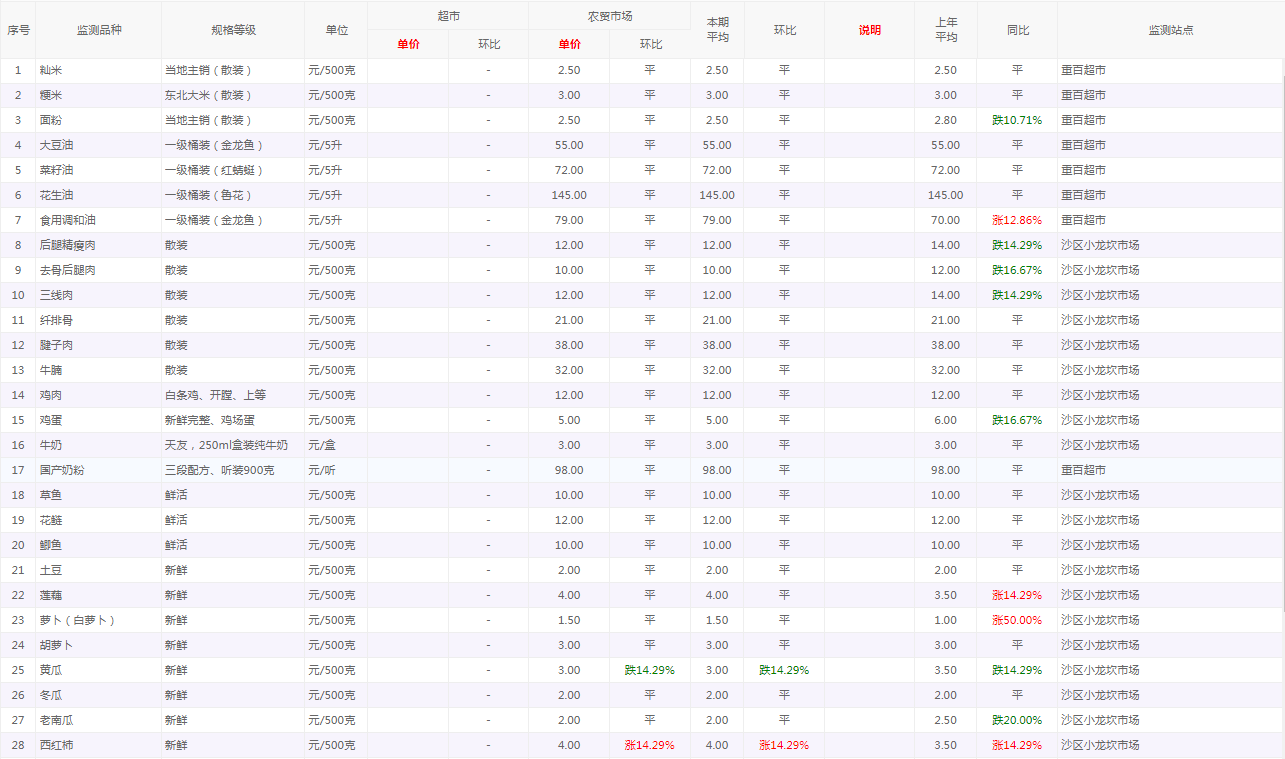Click the 同比 column header
Image resolution: width=1285 pixels, height=759 pixels.
(x=1017, y=30)
